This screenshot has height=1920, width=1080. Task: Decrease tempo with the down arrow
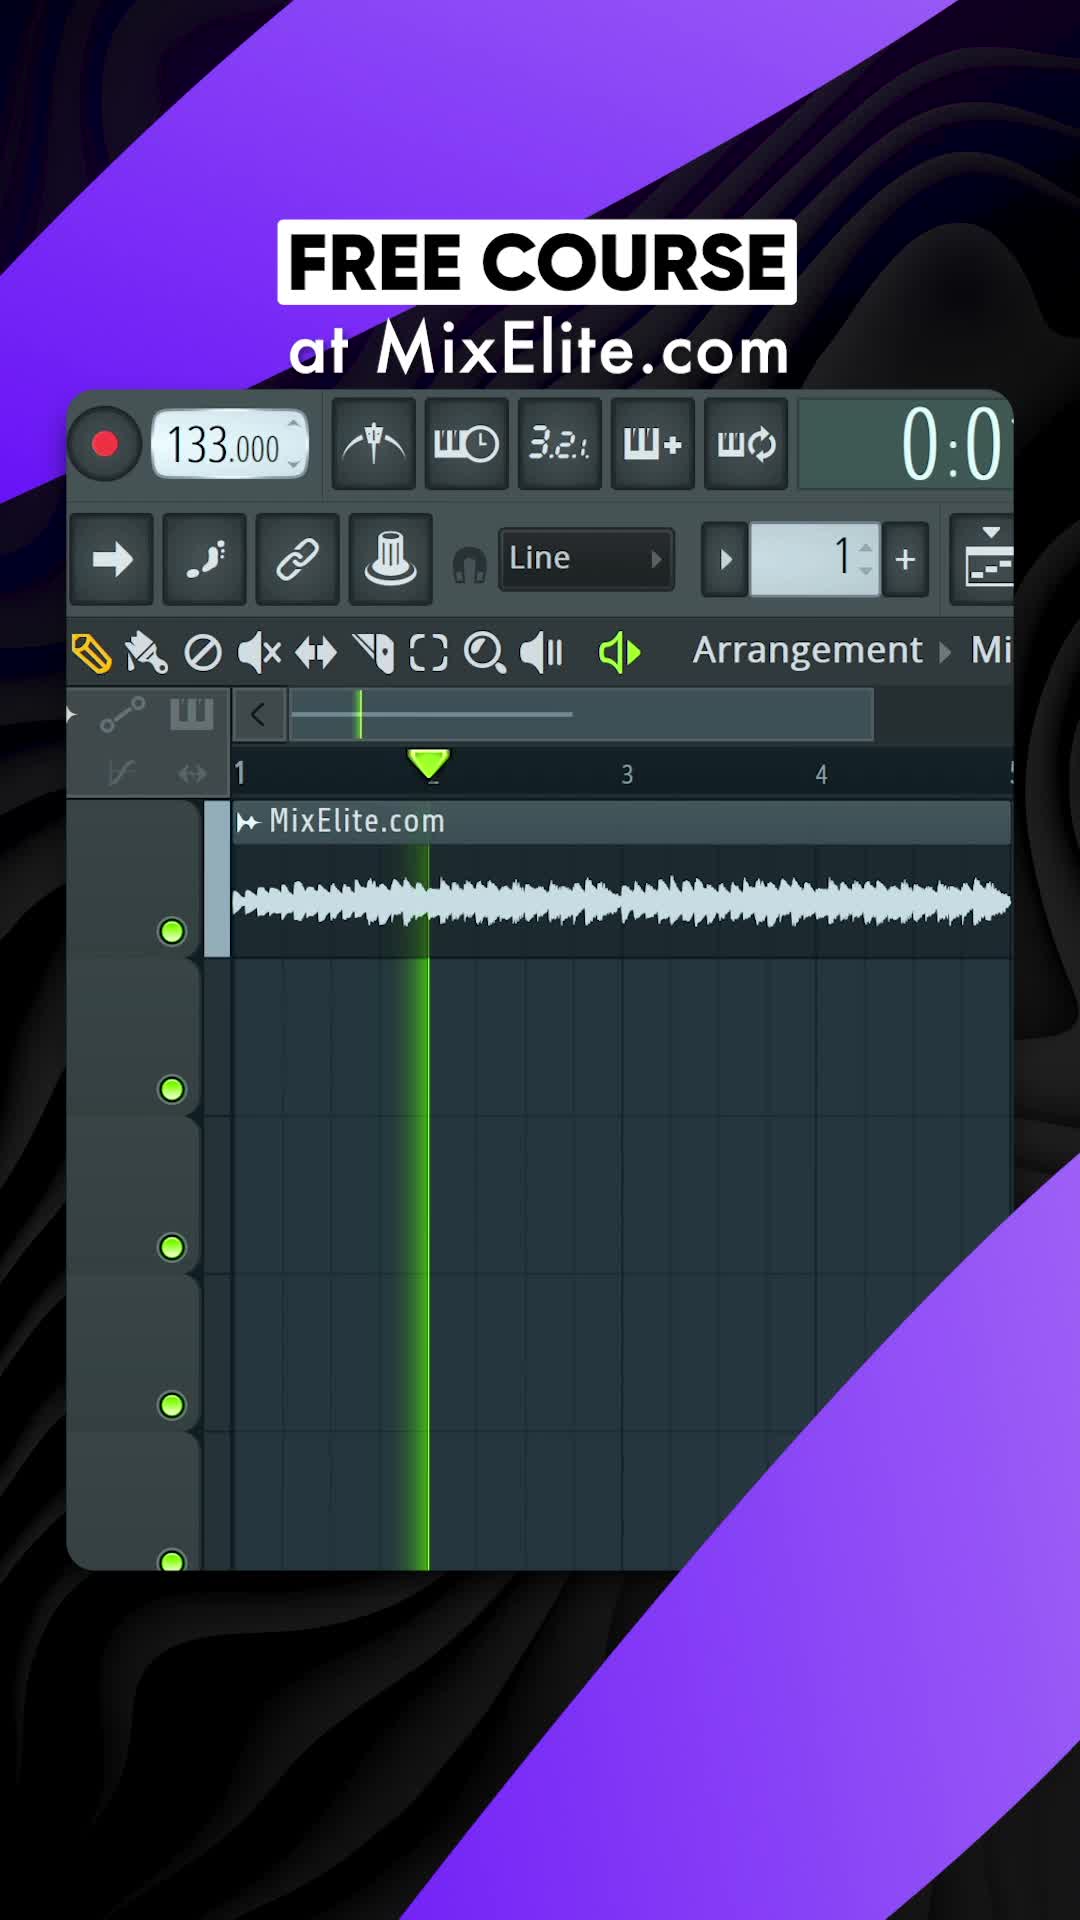(294, 464)
